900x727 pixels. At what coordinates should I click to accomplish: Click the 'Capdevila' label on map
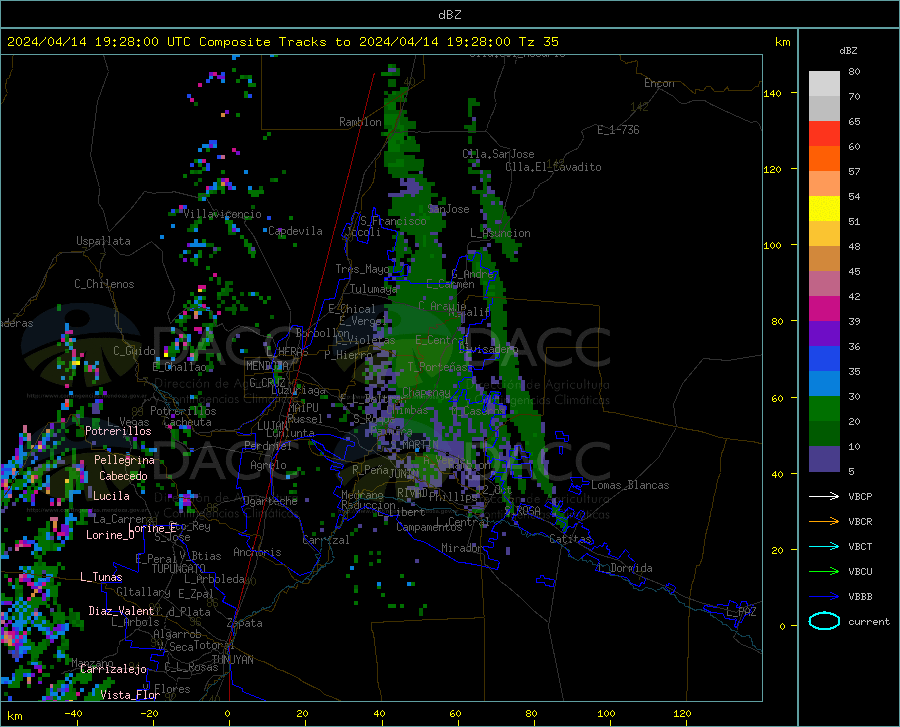(295, 231)
